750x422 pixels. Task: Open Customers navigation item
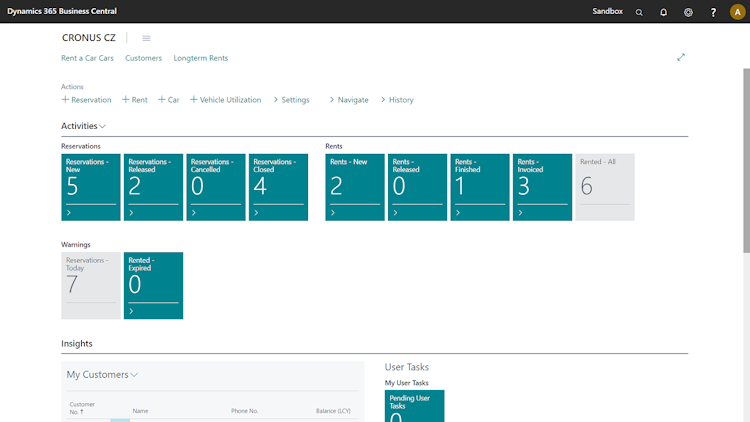[143, 58]
